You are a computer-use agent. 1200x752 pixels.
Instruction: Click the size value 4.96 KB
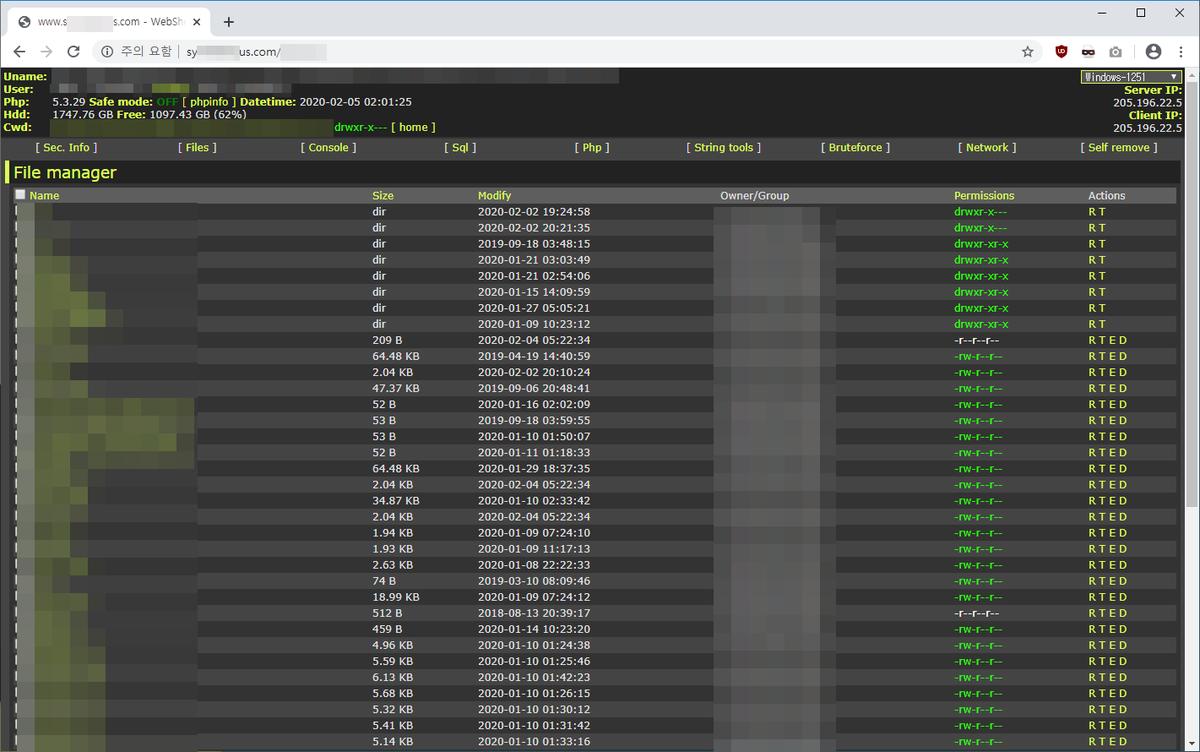pyautogui.click(x=392, y=645)
